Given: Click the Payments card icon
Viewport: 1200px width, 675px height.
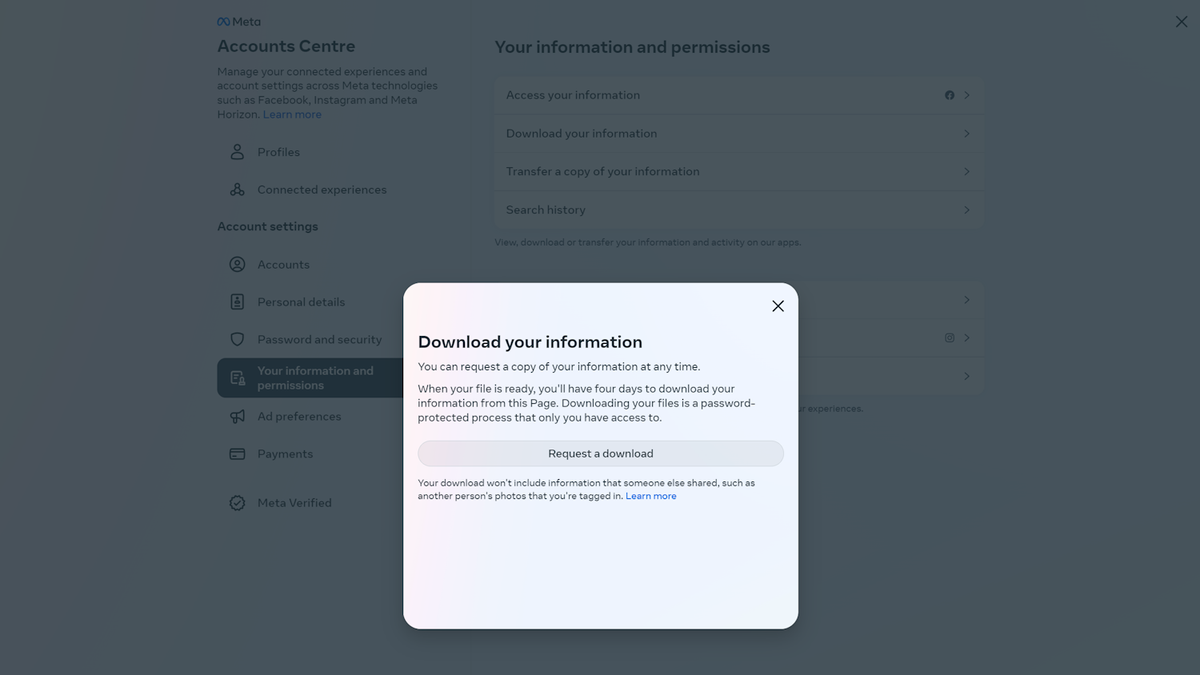Looking at the screenshot, I should tap(237, 454).
